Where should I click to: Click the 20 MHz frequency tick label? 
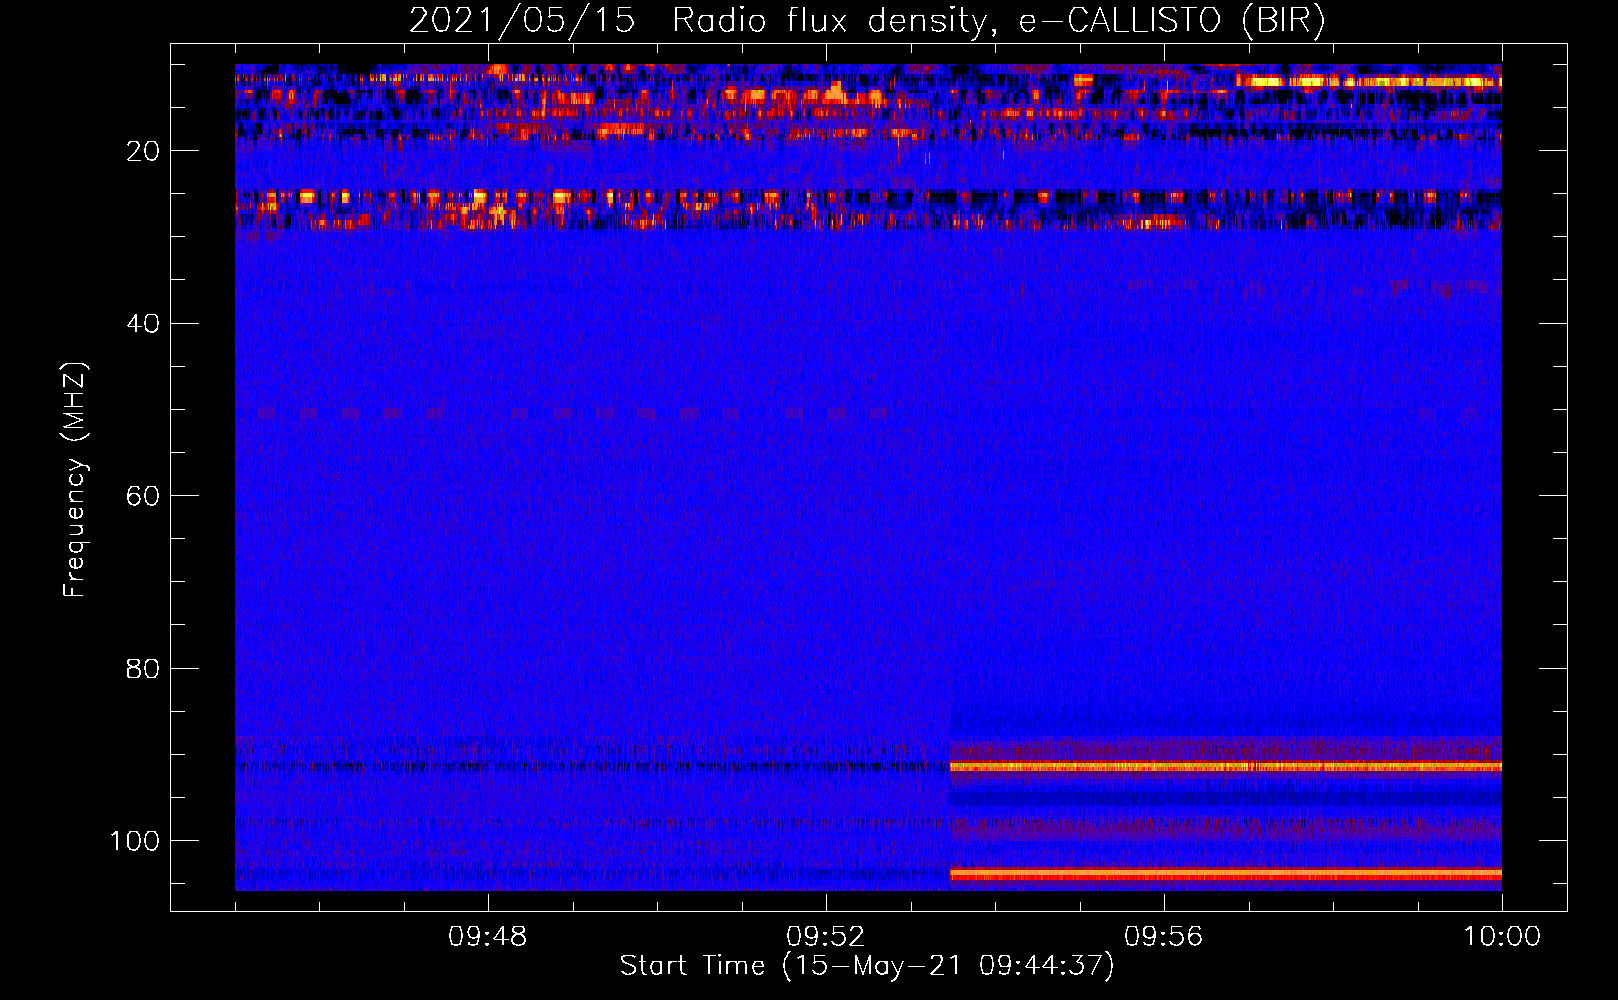(143, 151)
